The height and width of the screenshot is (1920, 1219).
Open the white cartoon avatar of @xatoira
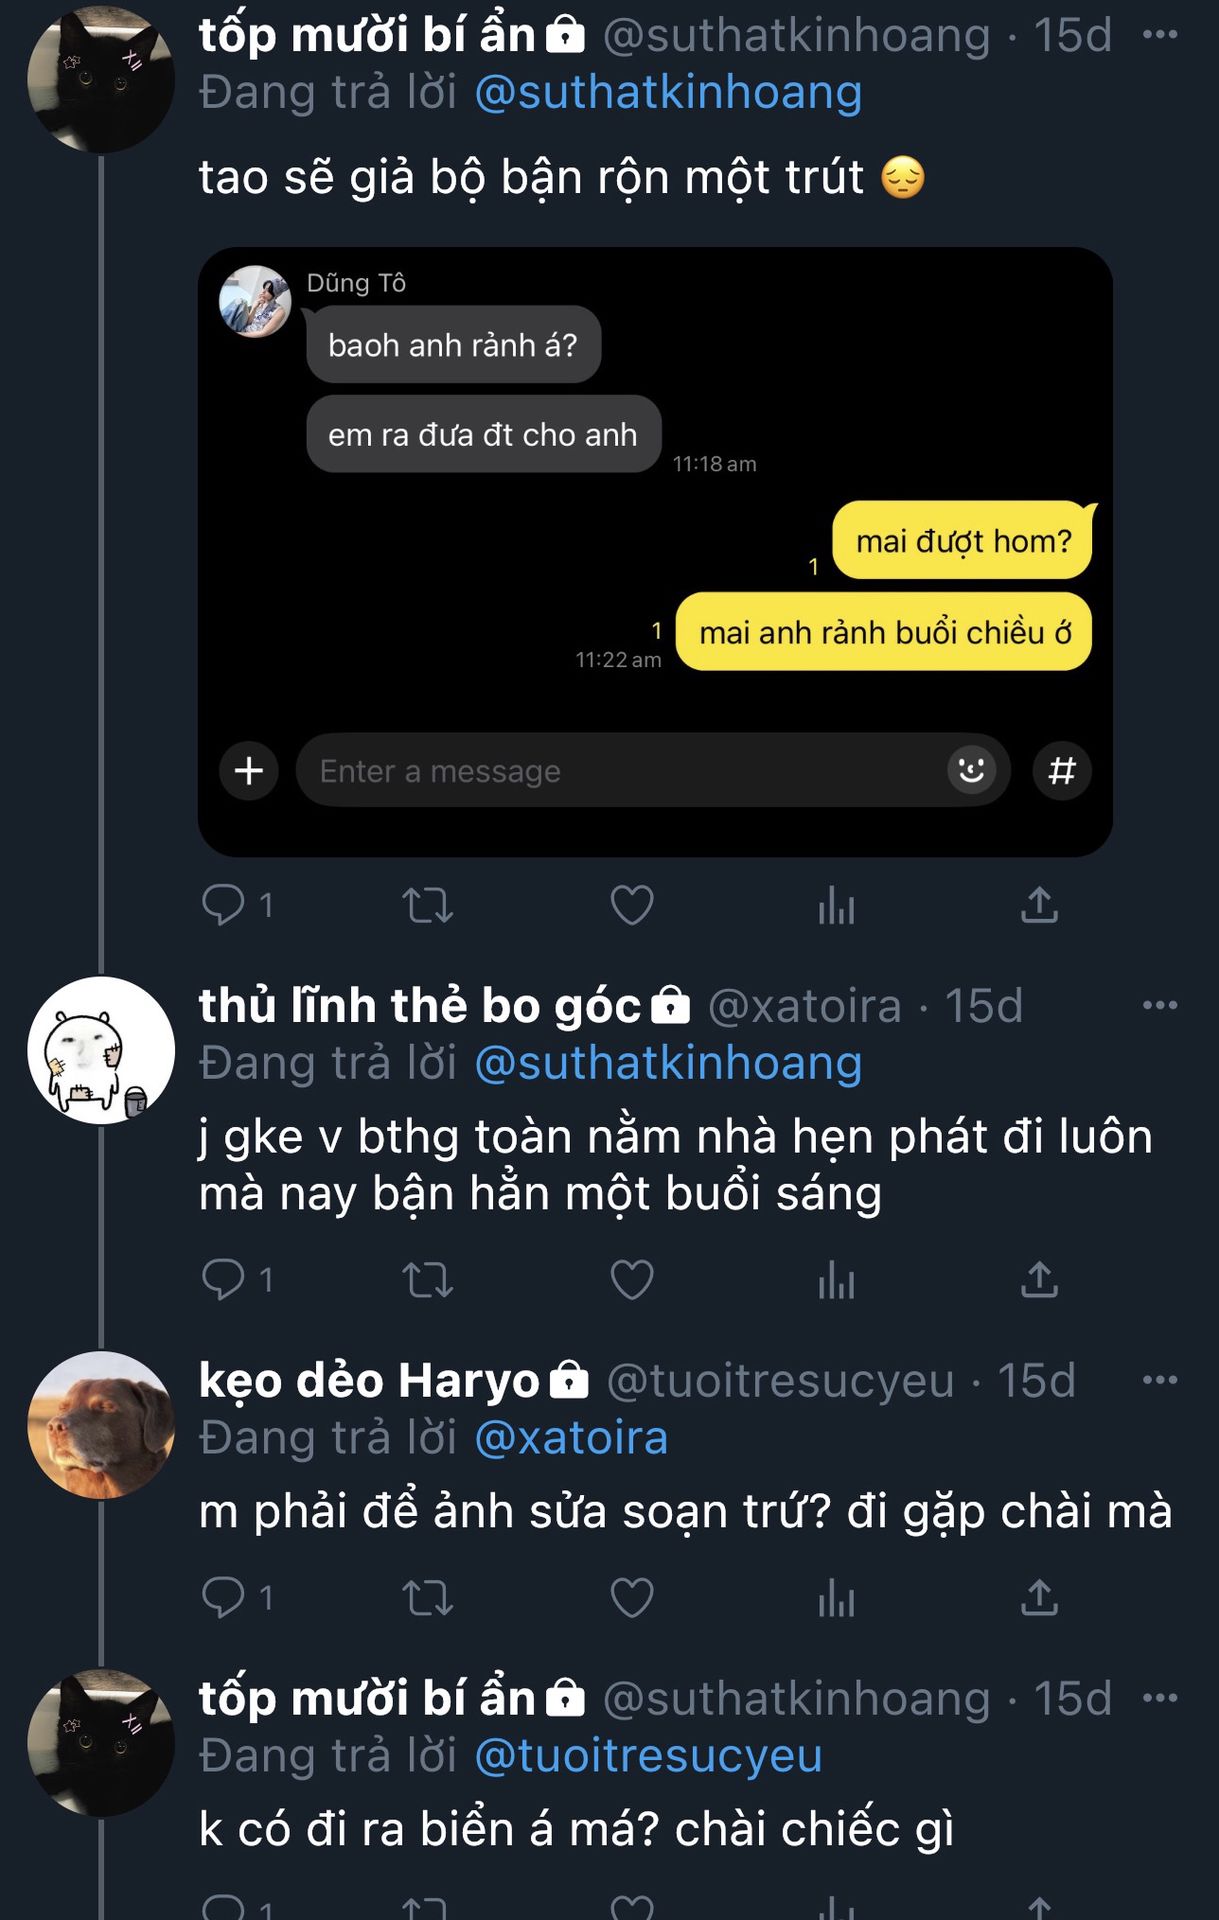tap(101, 1050)
